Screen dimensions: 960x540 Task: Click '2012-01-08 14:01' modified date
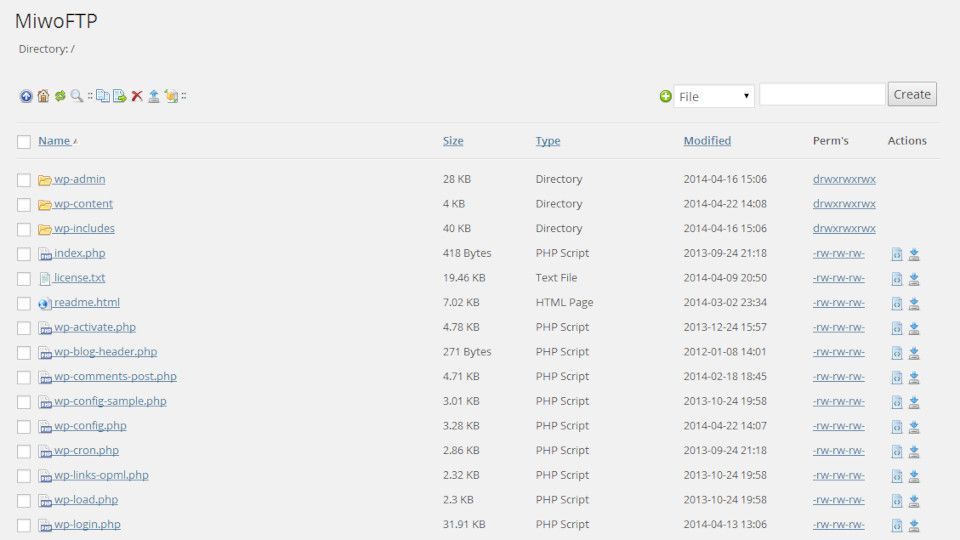click(x=725, y=351)
